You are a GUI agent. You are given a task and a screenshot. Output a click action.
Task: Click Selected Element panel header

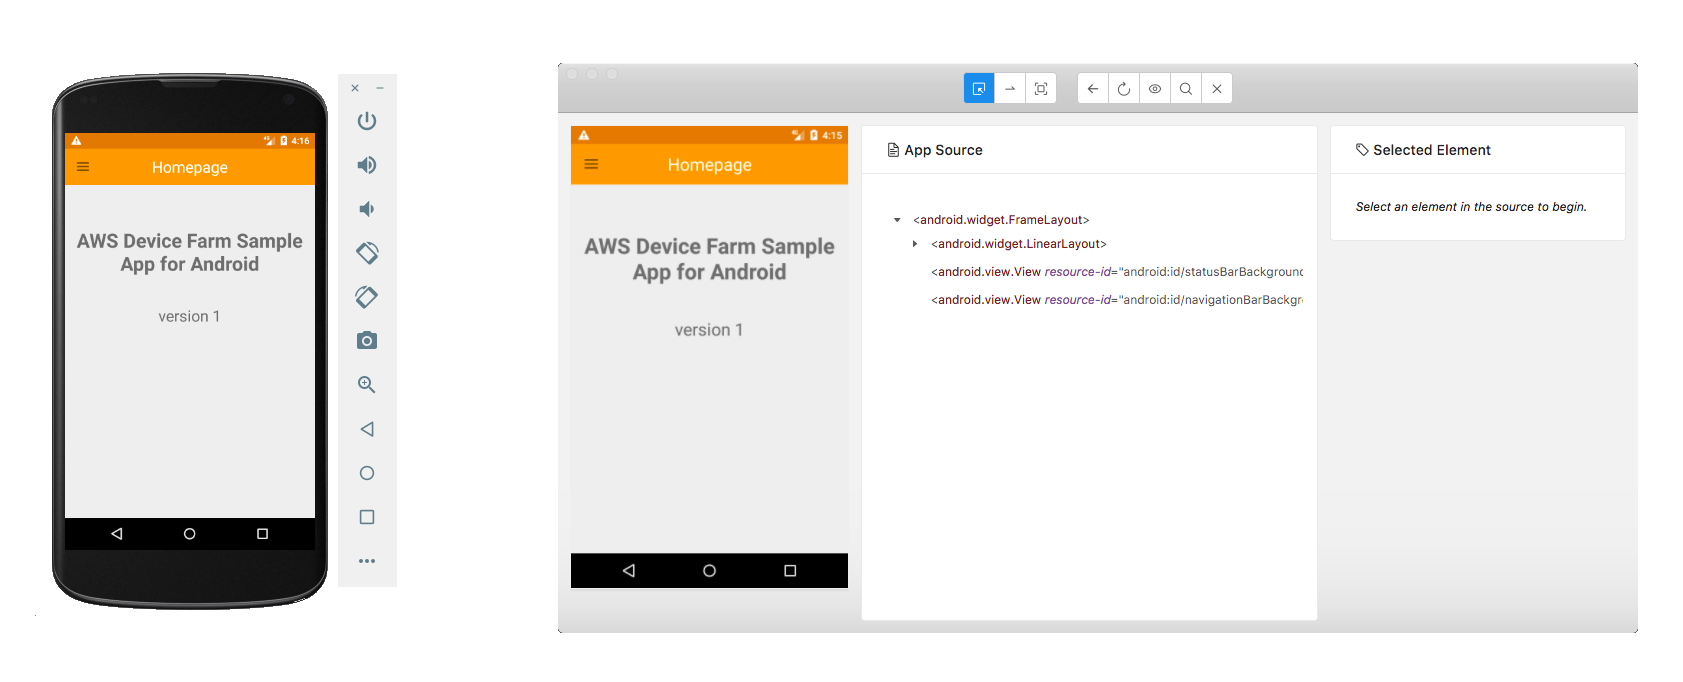[x=1423, y=150]
